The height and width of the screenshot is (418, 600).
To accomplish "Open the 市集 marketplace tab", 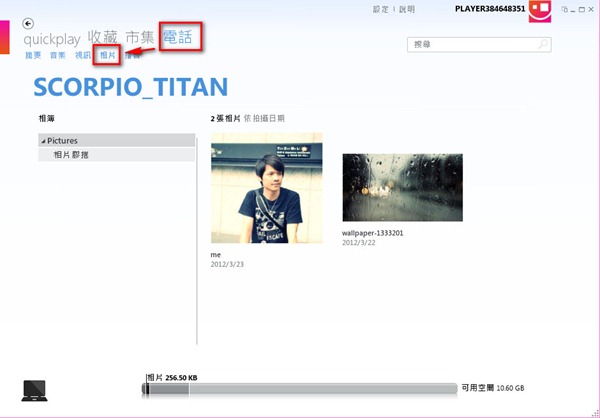I will (x=140, y=37).
